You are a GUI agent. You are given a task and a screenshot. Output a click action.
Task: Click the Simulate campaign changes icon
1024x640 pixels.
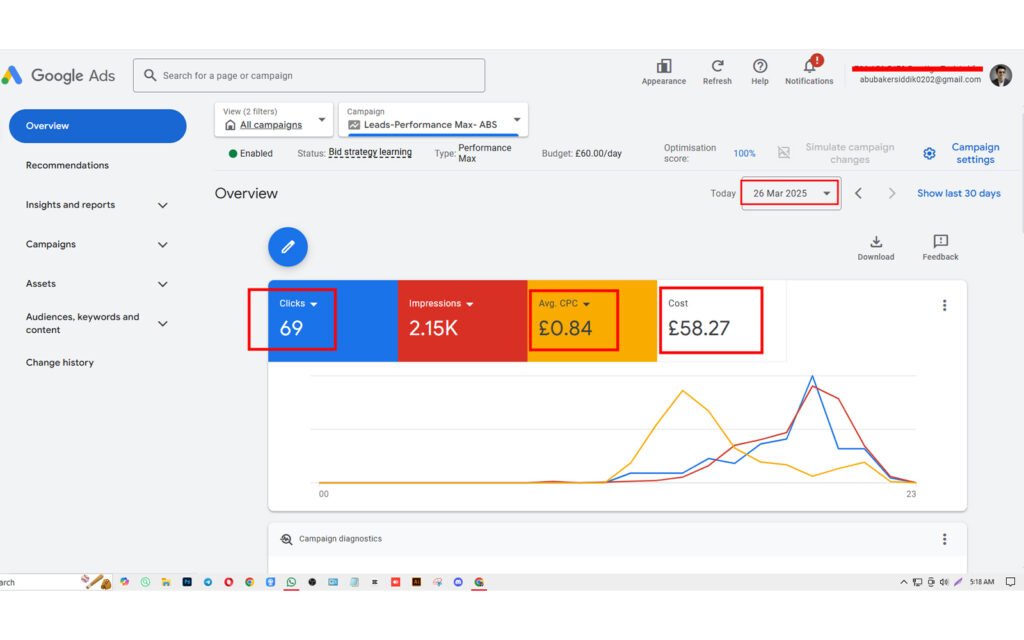(784, 153)
